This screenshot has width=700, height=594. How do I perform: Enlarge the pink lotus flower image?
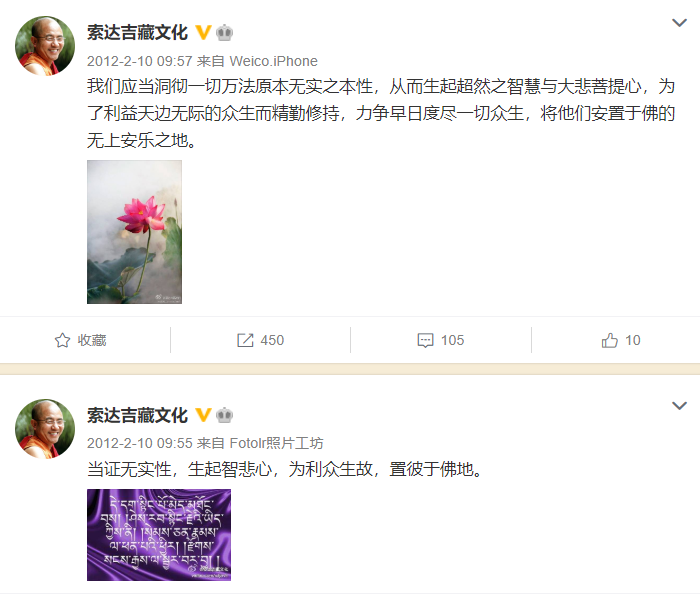point(134,232)
